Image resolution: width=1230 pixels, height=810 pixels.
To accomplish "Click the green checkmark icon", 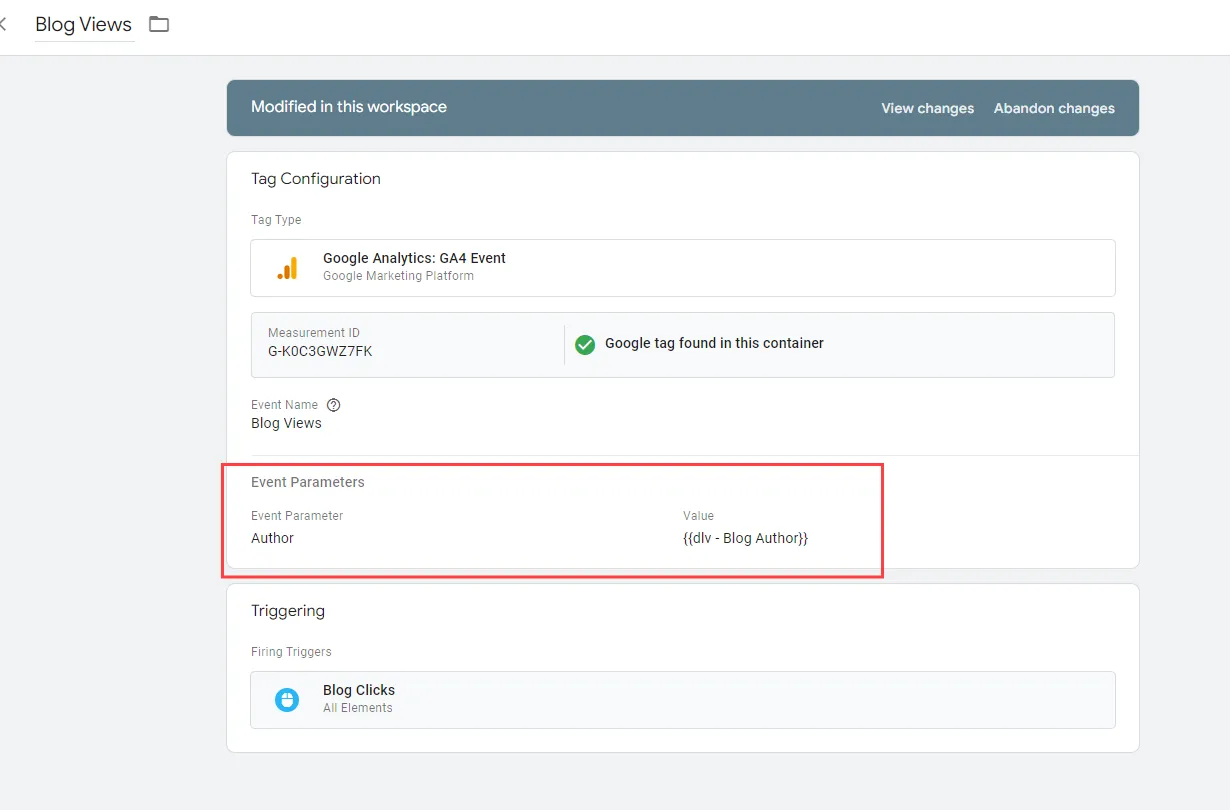I will (x=585, y=344).
